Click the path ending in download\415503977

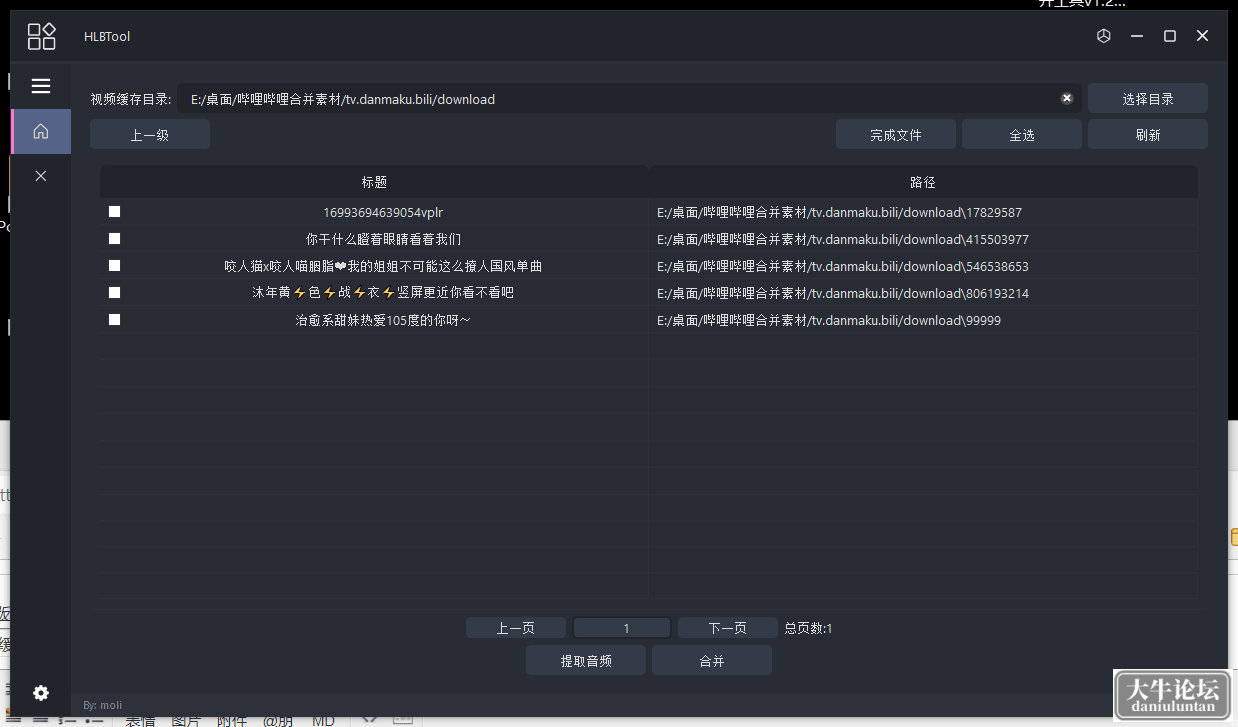click(843, 240)
